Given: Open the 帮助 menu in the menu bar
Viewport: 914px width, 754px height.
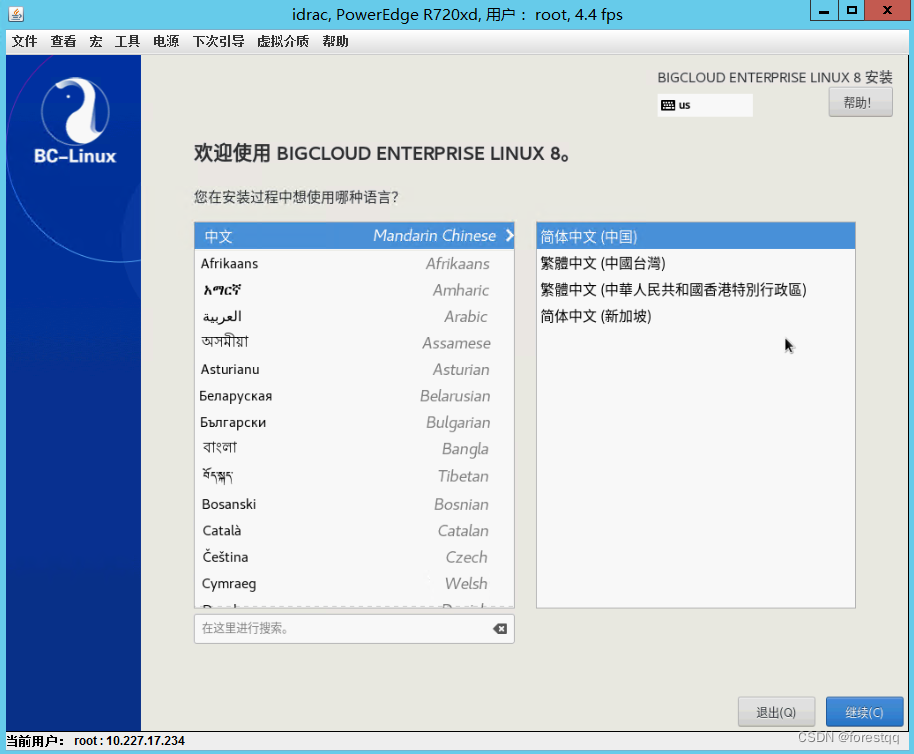Looking at the screenshot, I should click(x=335, y=41).
